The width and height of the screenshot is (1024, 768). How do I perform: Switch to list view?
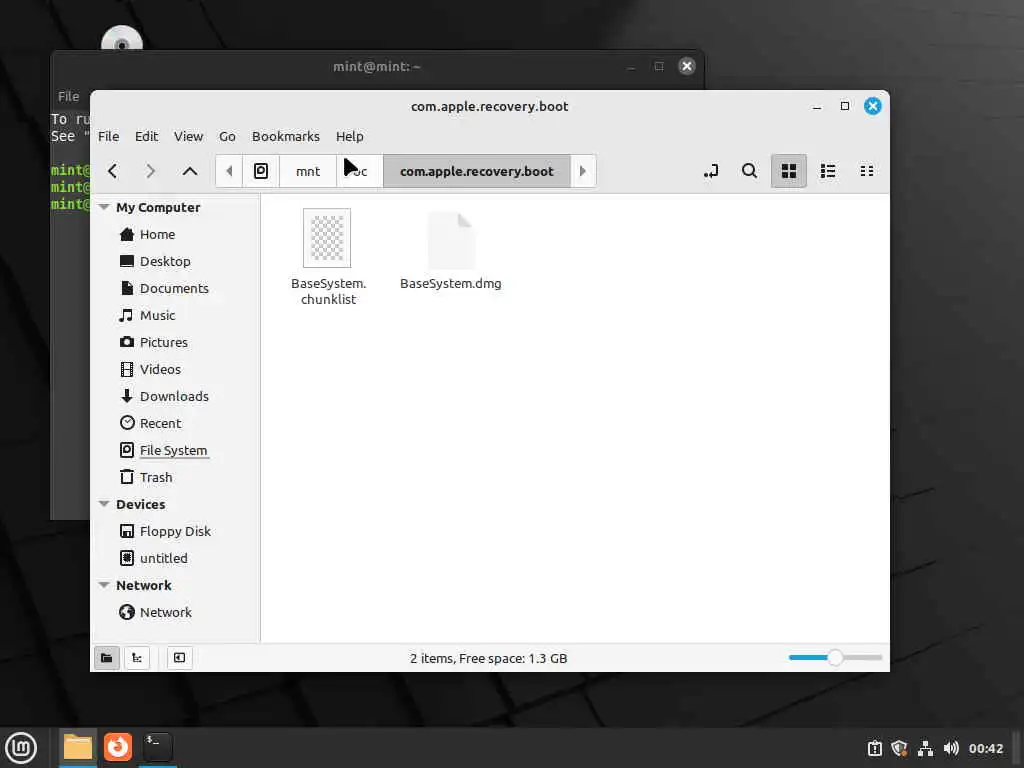coord(827,171)
